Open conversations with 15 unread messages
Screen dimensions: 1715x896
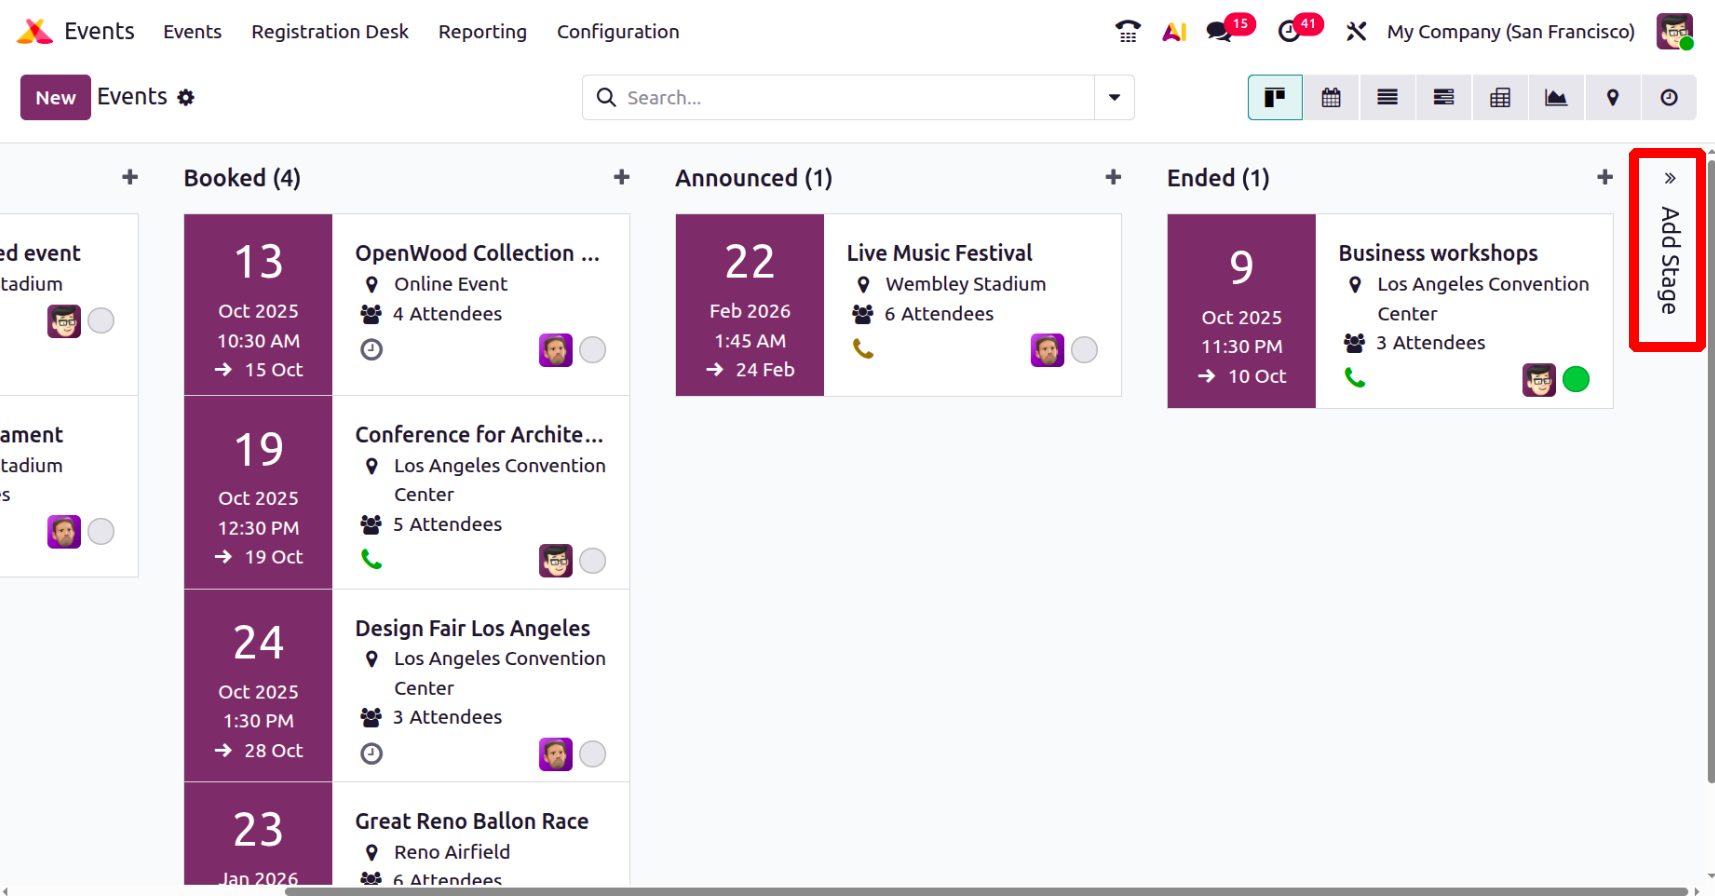click(1220, 32)
